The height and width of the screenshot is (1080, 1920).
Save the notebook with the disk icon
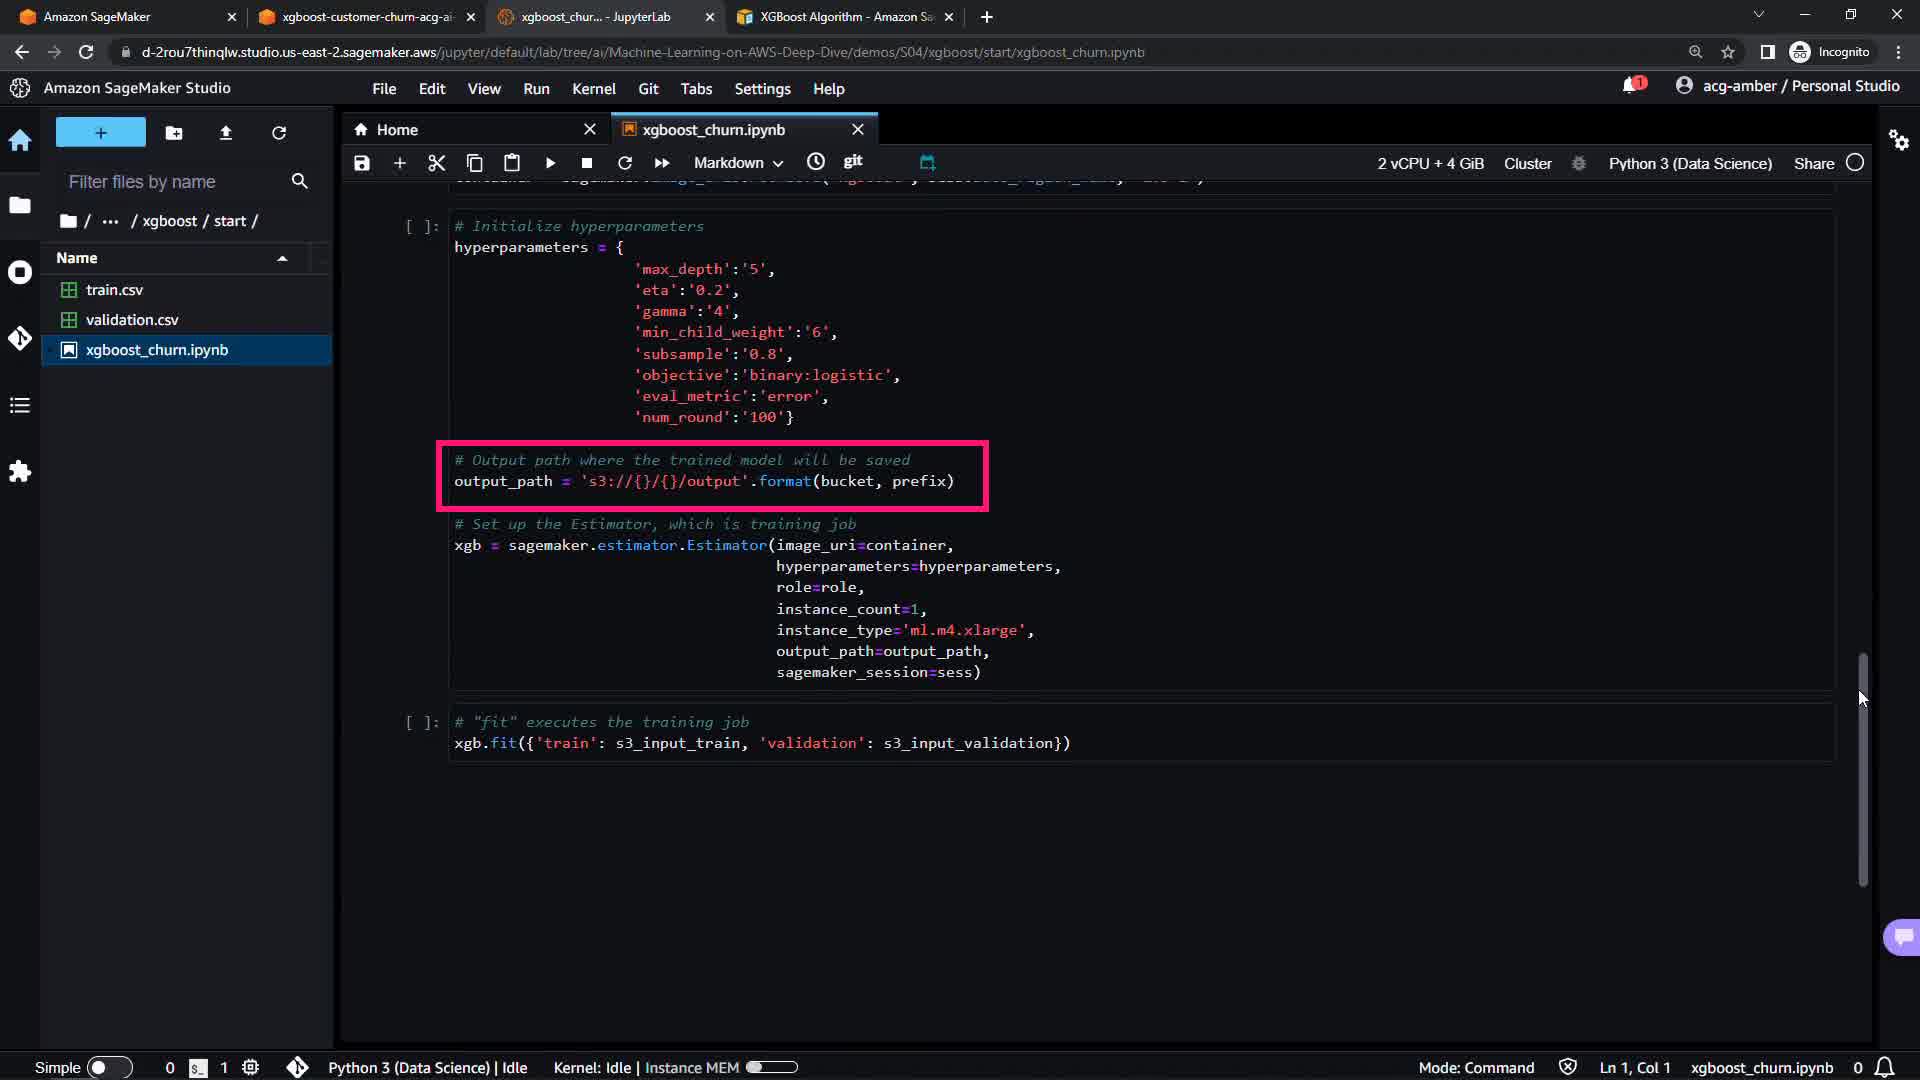click(362, 163)
